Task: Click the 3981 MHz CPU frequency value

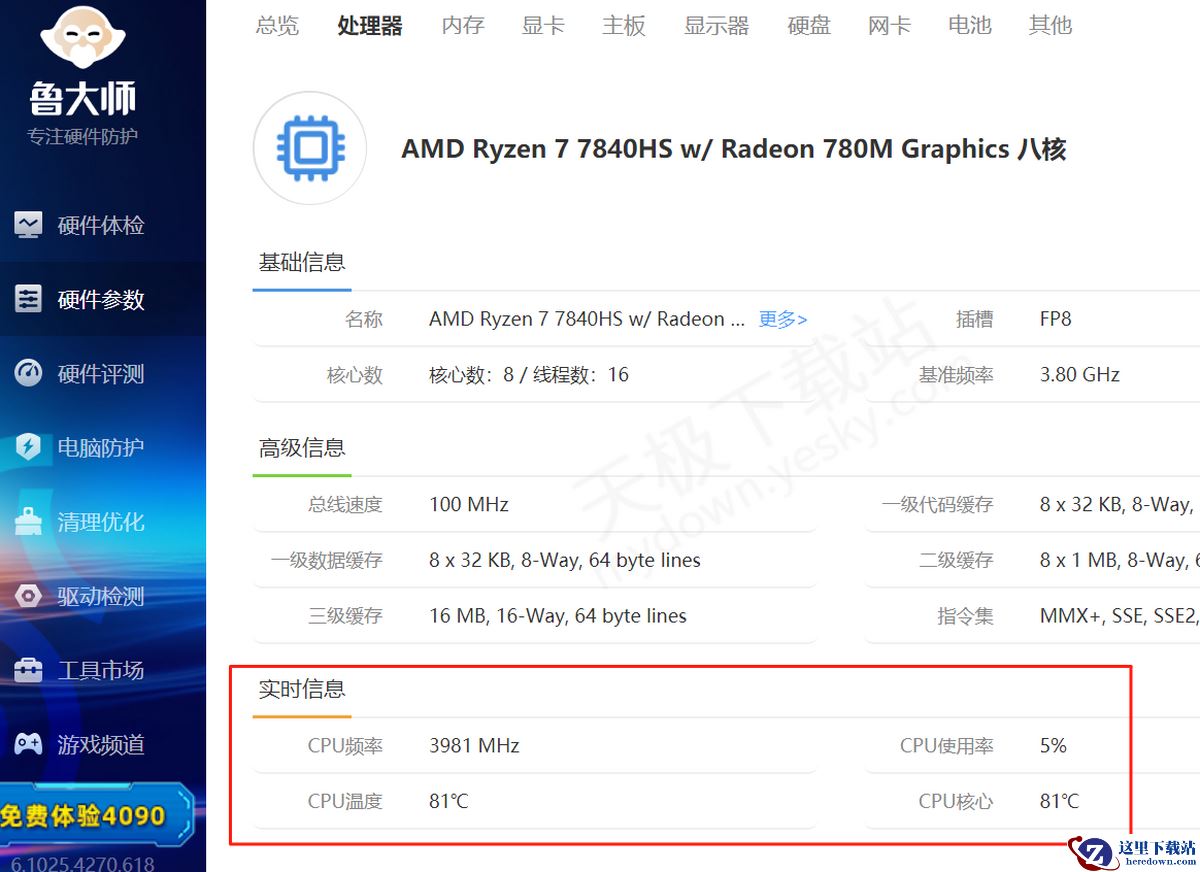Action: coord(474,746)
